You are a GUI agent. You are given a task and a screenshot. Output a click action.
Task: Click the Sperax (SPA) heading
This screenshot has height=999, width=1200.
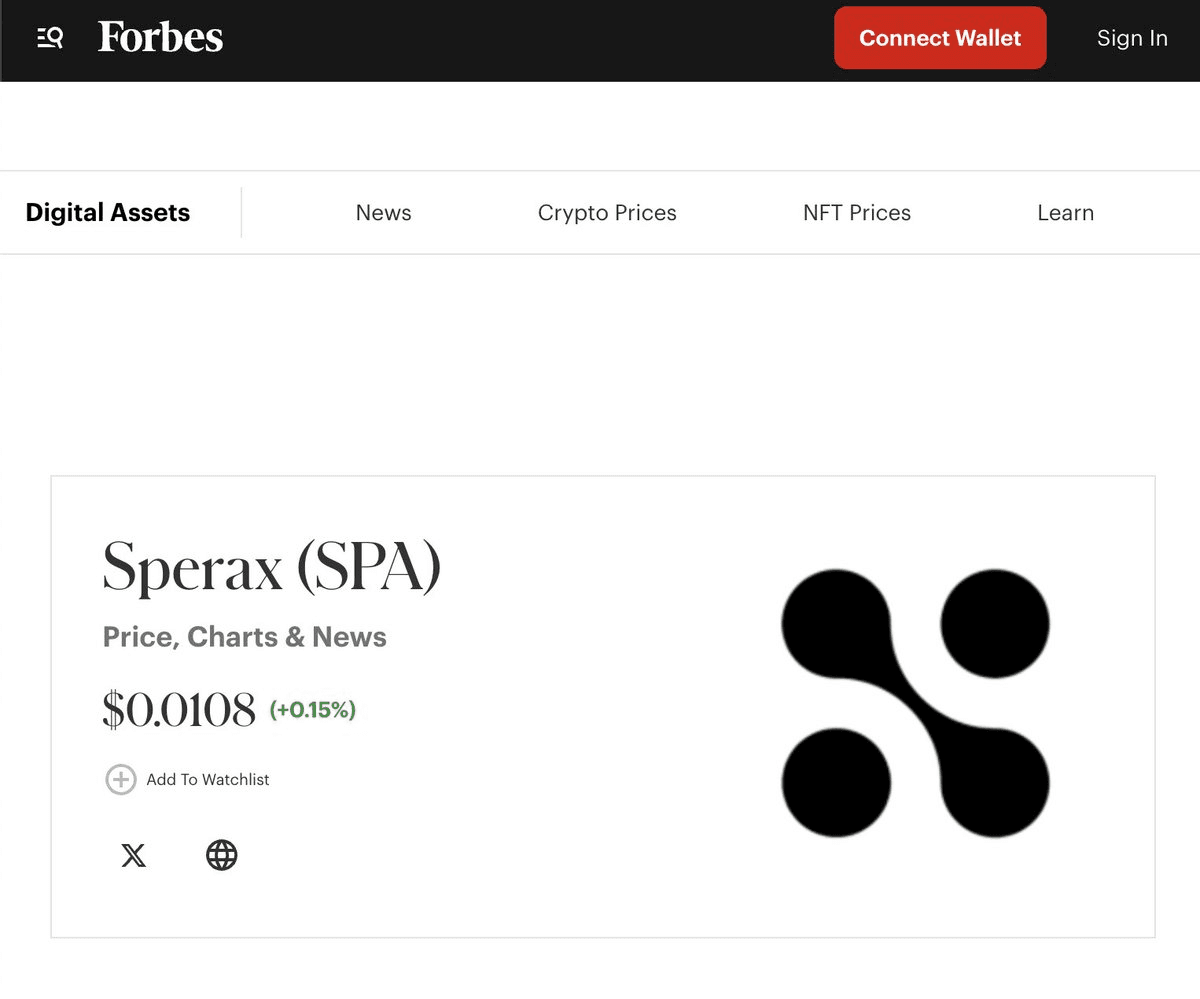(271, 567)
